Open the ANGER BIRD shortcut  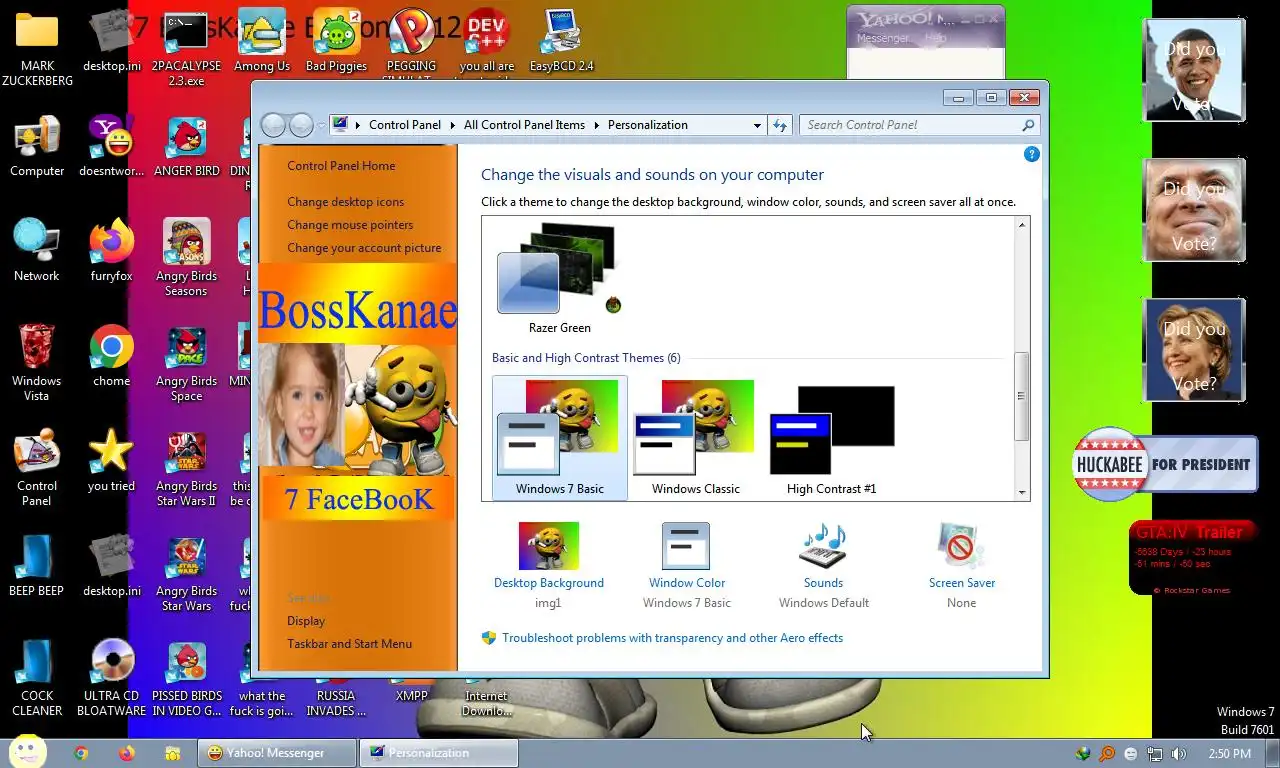[187, 147]
